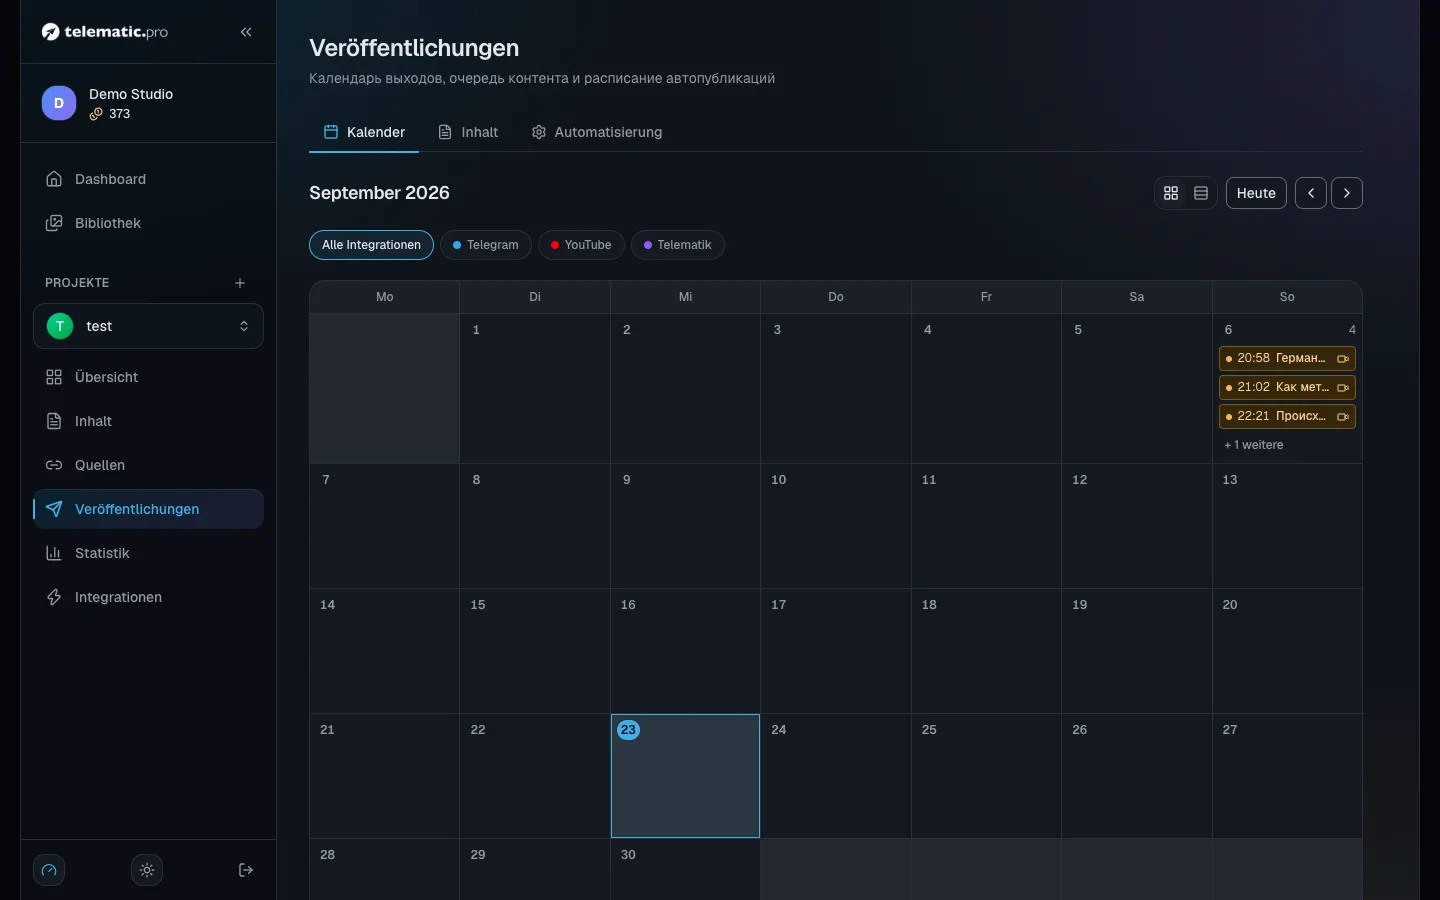Select highlighted day 23
Image resolution: width=1440 pixels, height=900 pixels.
click(x=685, y=776)
